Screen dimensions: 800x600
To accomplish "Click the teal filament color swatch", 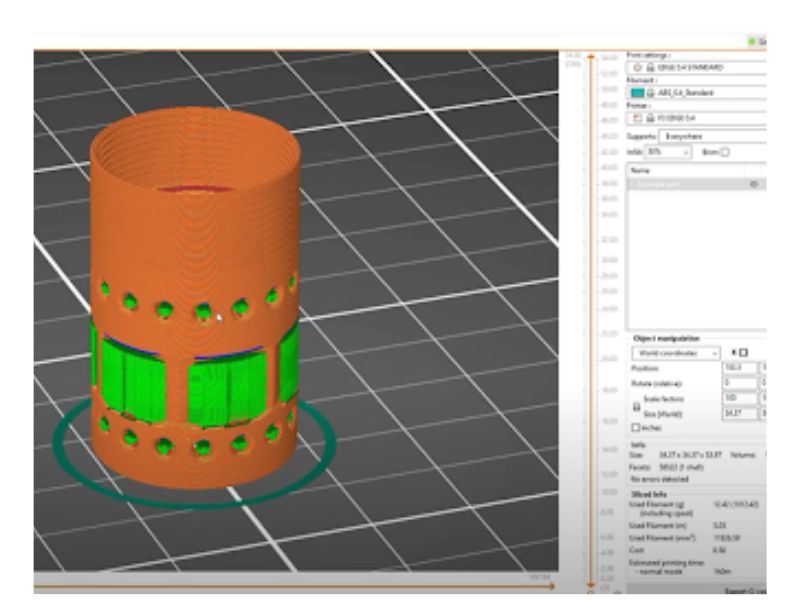I will pyautogui.click(x=636, y=93).
